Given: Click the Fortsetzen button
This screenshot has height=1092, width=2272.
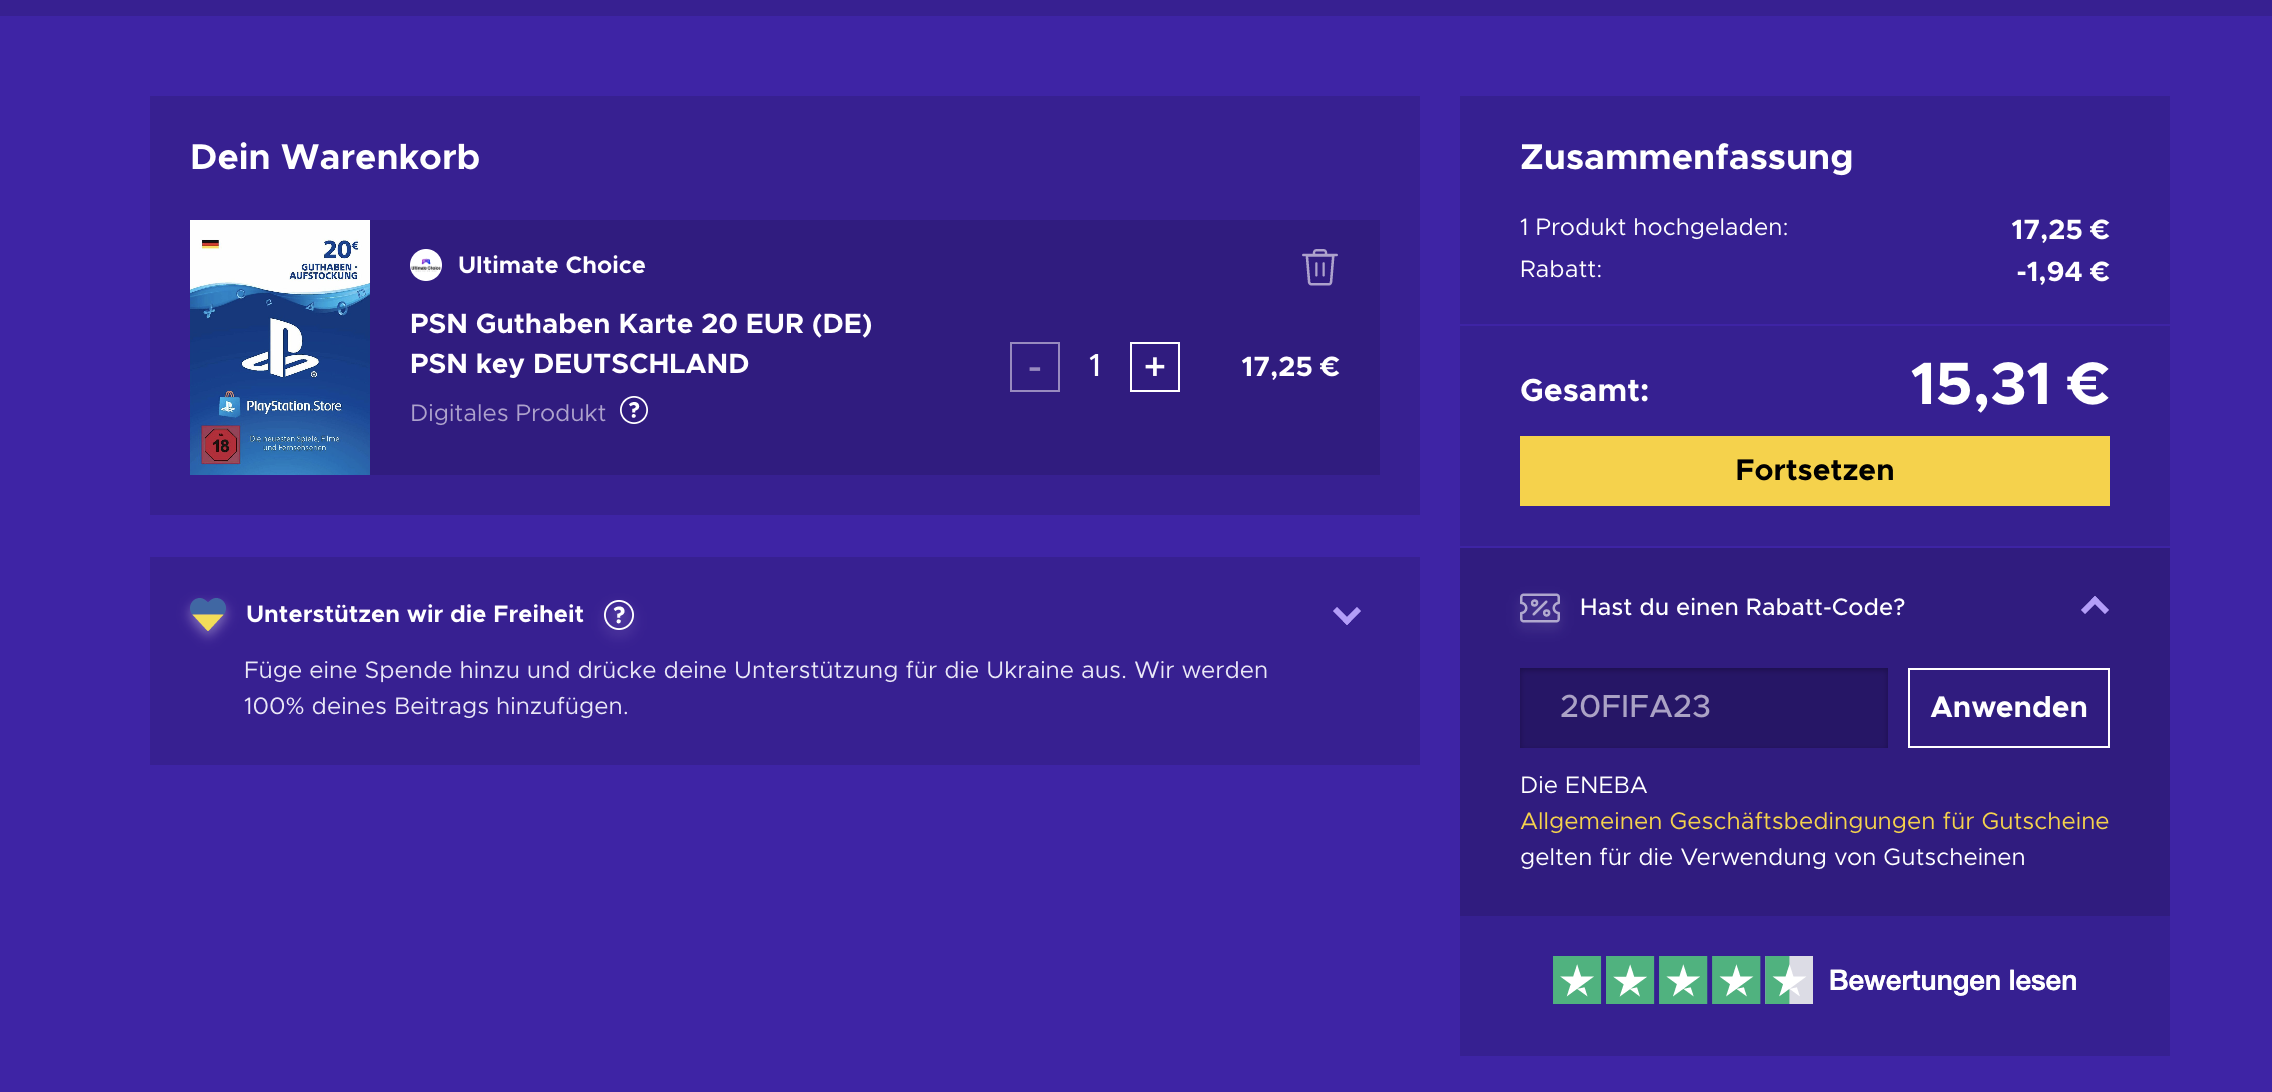Looking at the screenshot, I should click(x=1814, y=470).
